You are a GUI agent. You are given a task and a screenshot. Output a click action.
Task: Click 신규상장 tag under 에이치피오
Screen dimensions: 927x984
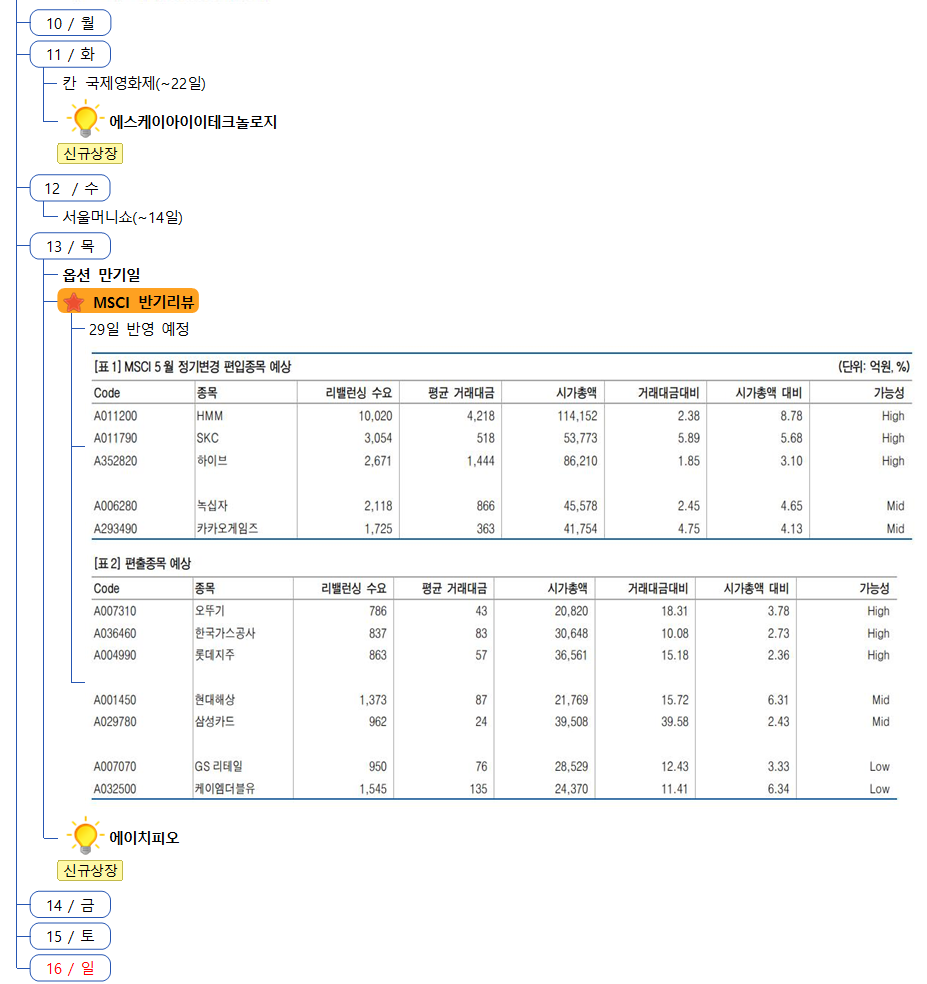click(90, 870)
